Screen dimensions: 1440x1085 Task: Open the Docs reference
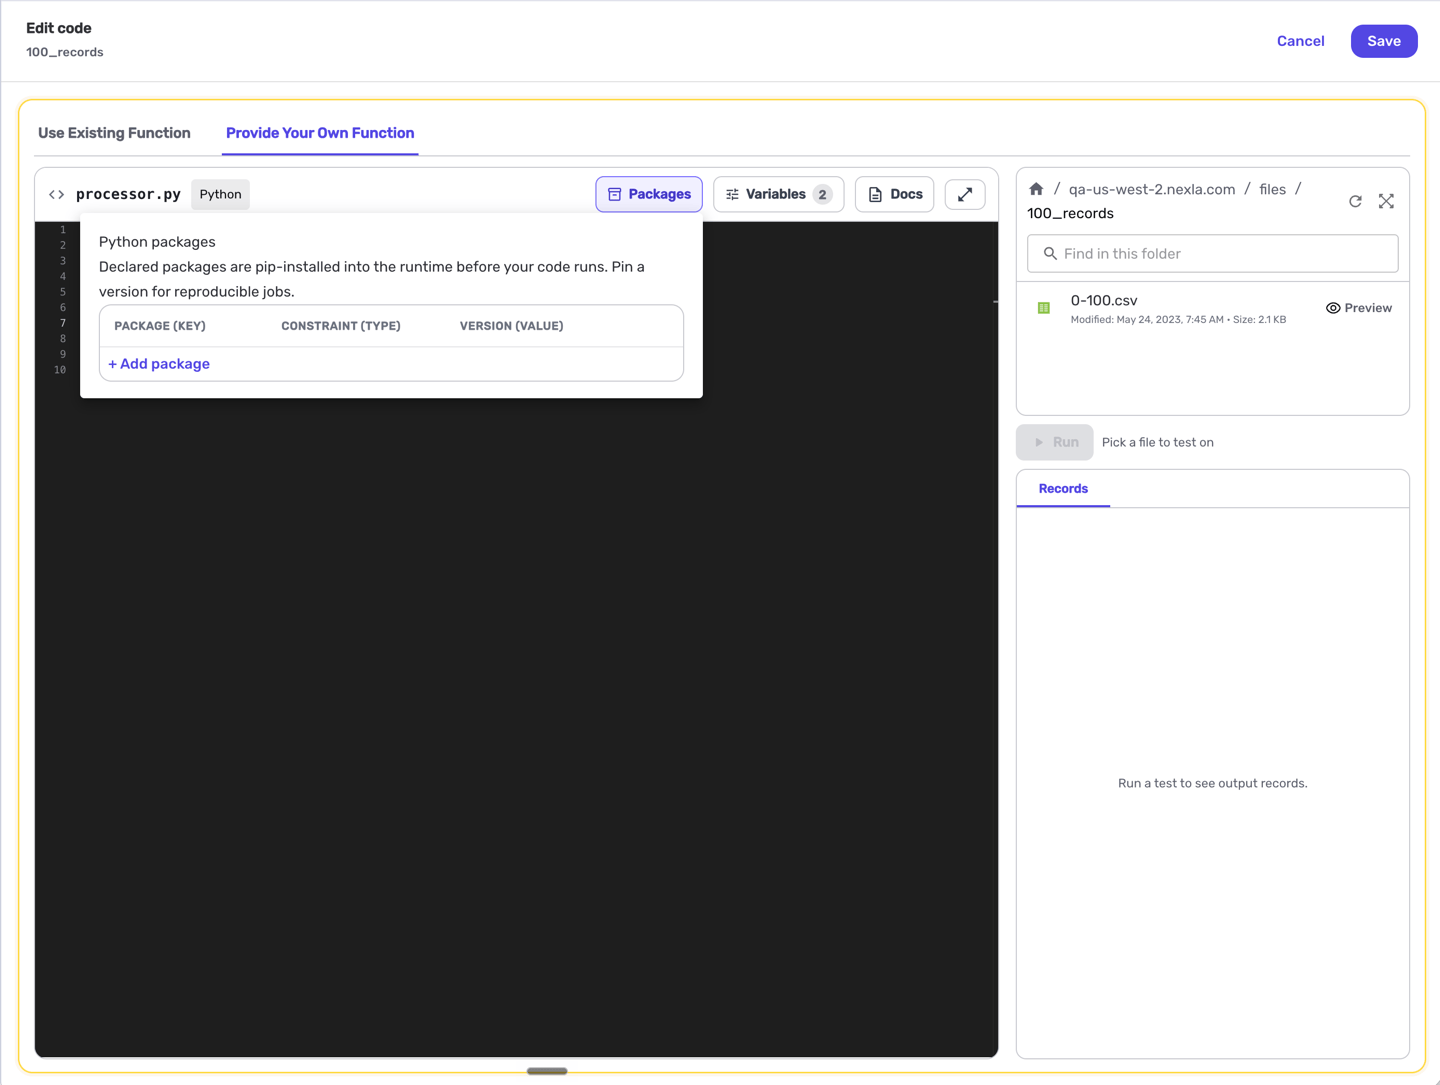click(x=894, y=194)
